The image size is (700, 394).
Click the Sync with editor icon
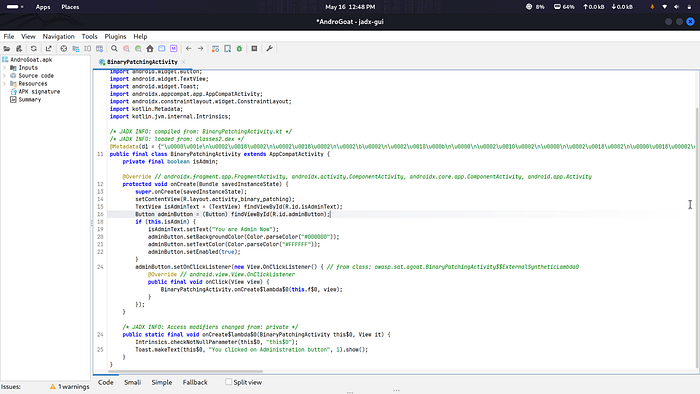point(64,49)
